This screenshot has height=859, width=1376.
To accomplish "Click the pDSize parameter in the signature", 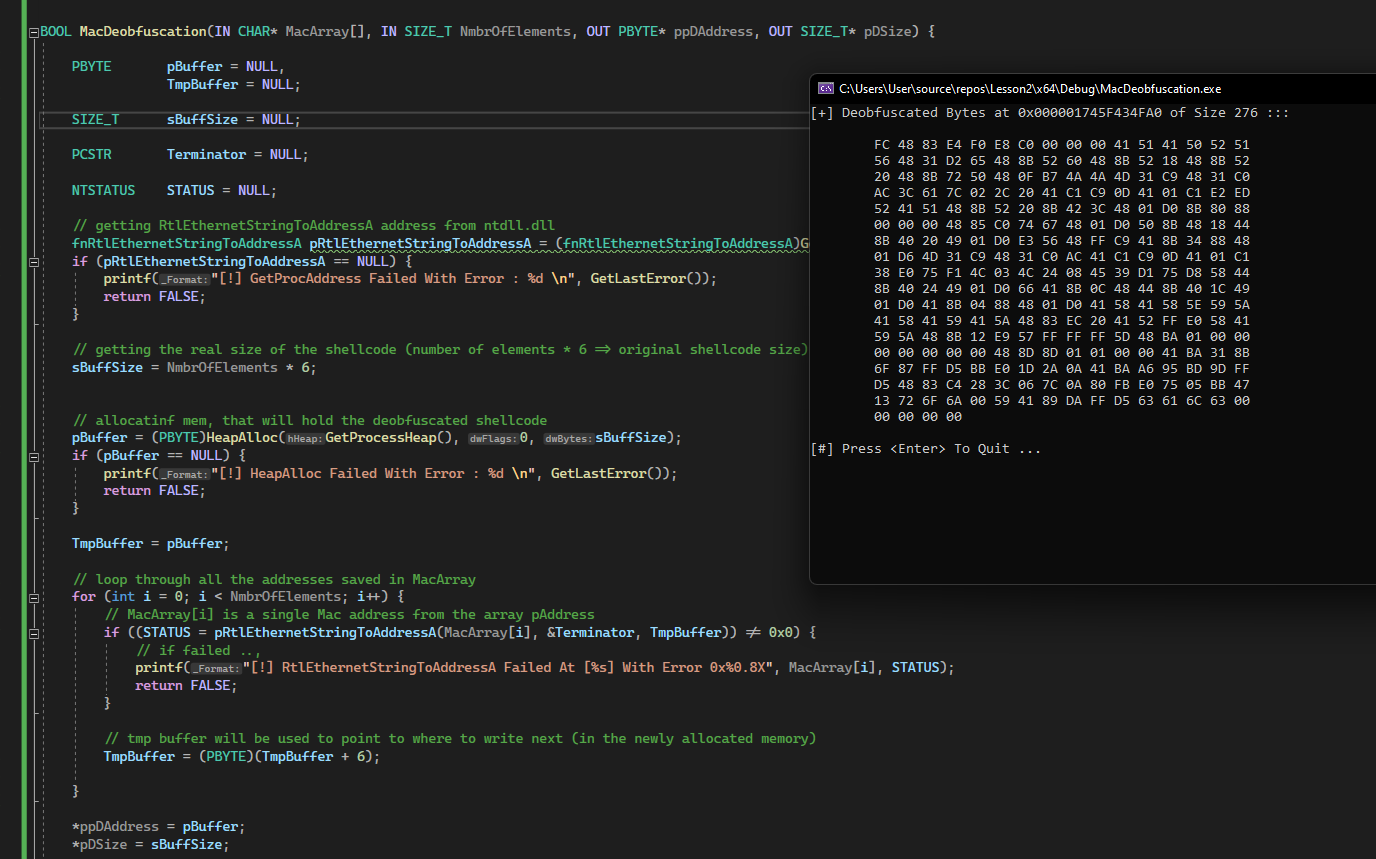I will 888,32.
